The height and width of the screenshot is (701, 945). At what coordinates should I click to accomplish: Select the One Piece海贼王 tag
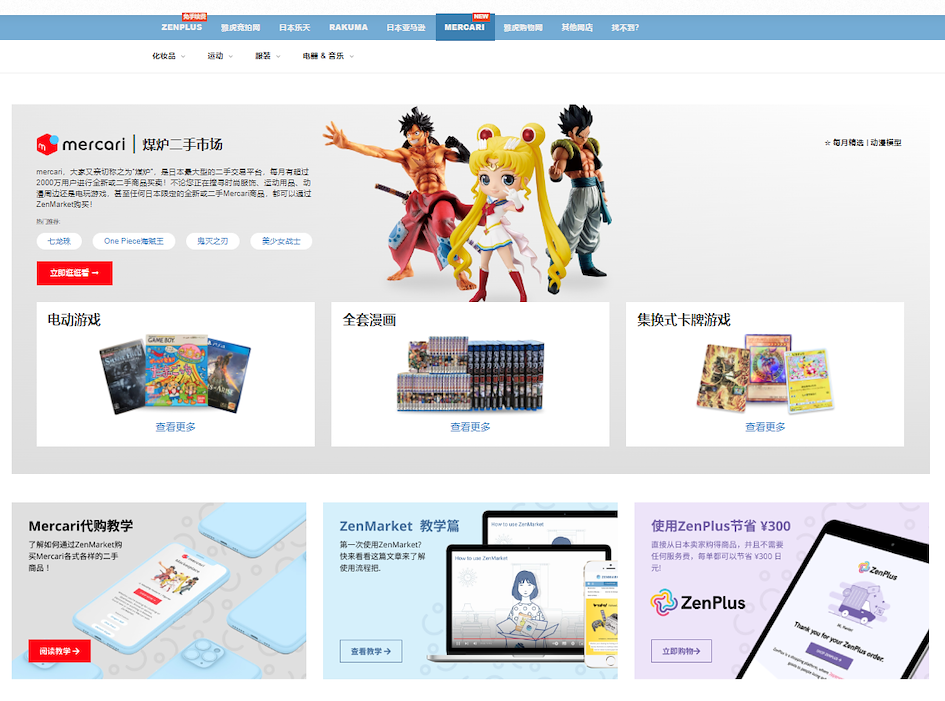point(134,241)
